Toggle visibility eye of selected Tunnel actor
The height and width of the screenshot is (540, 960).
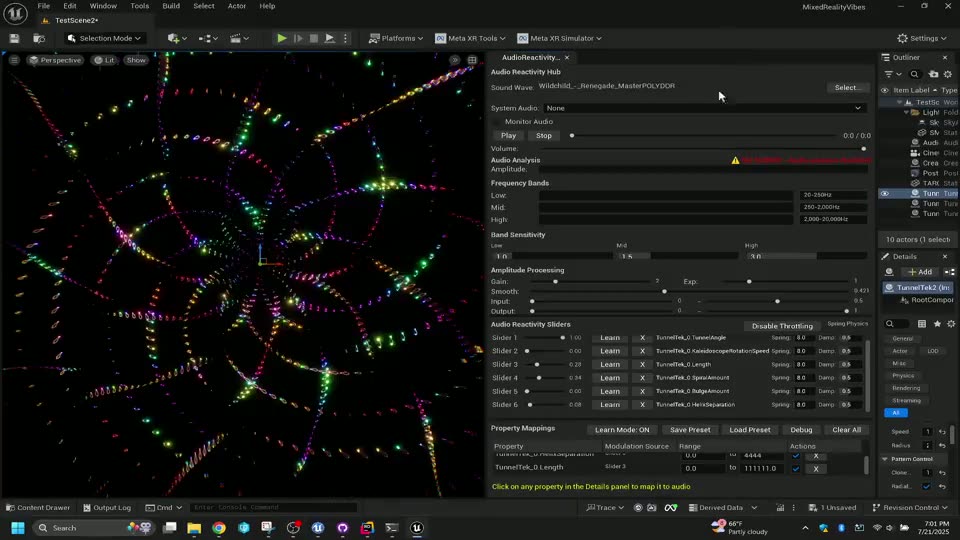pos(884,193)
